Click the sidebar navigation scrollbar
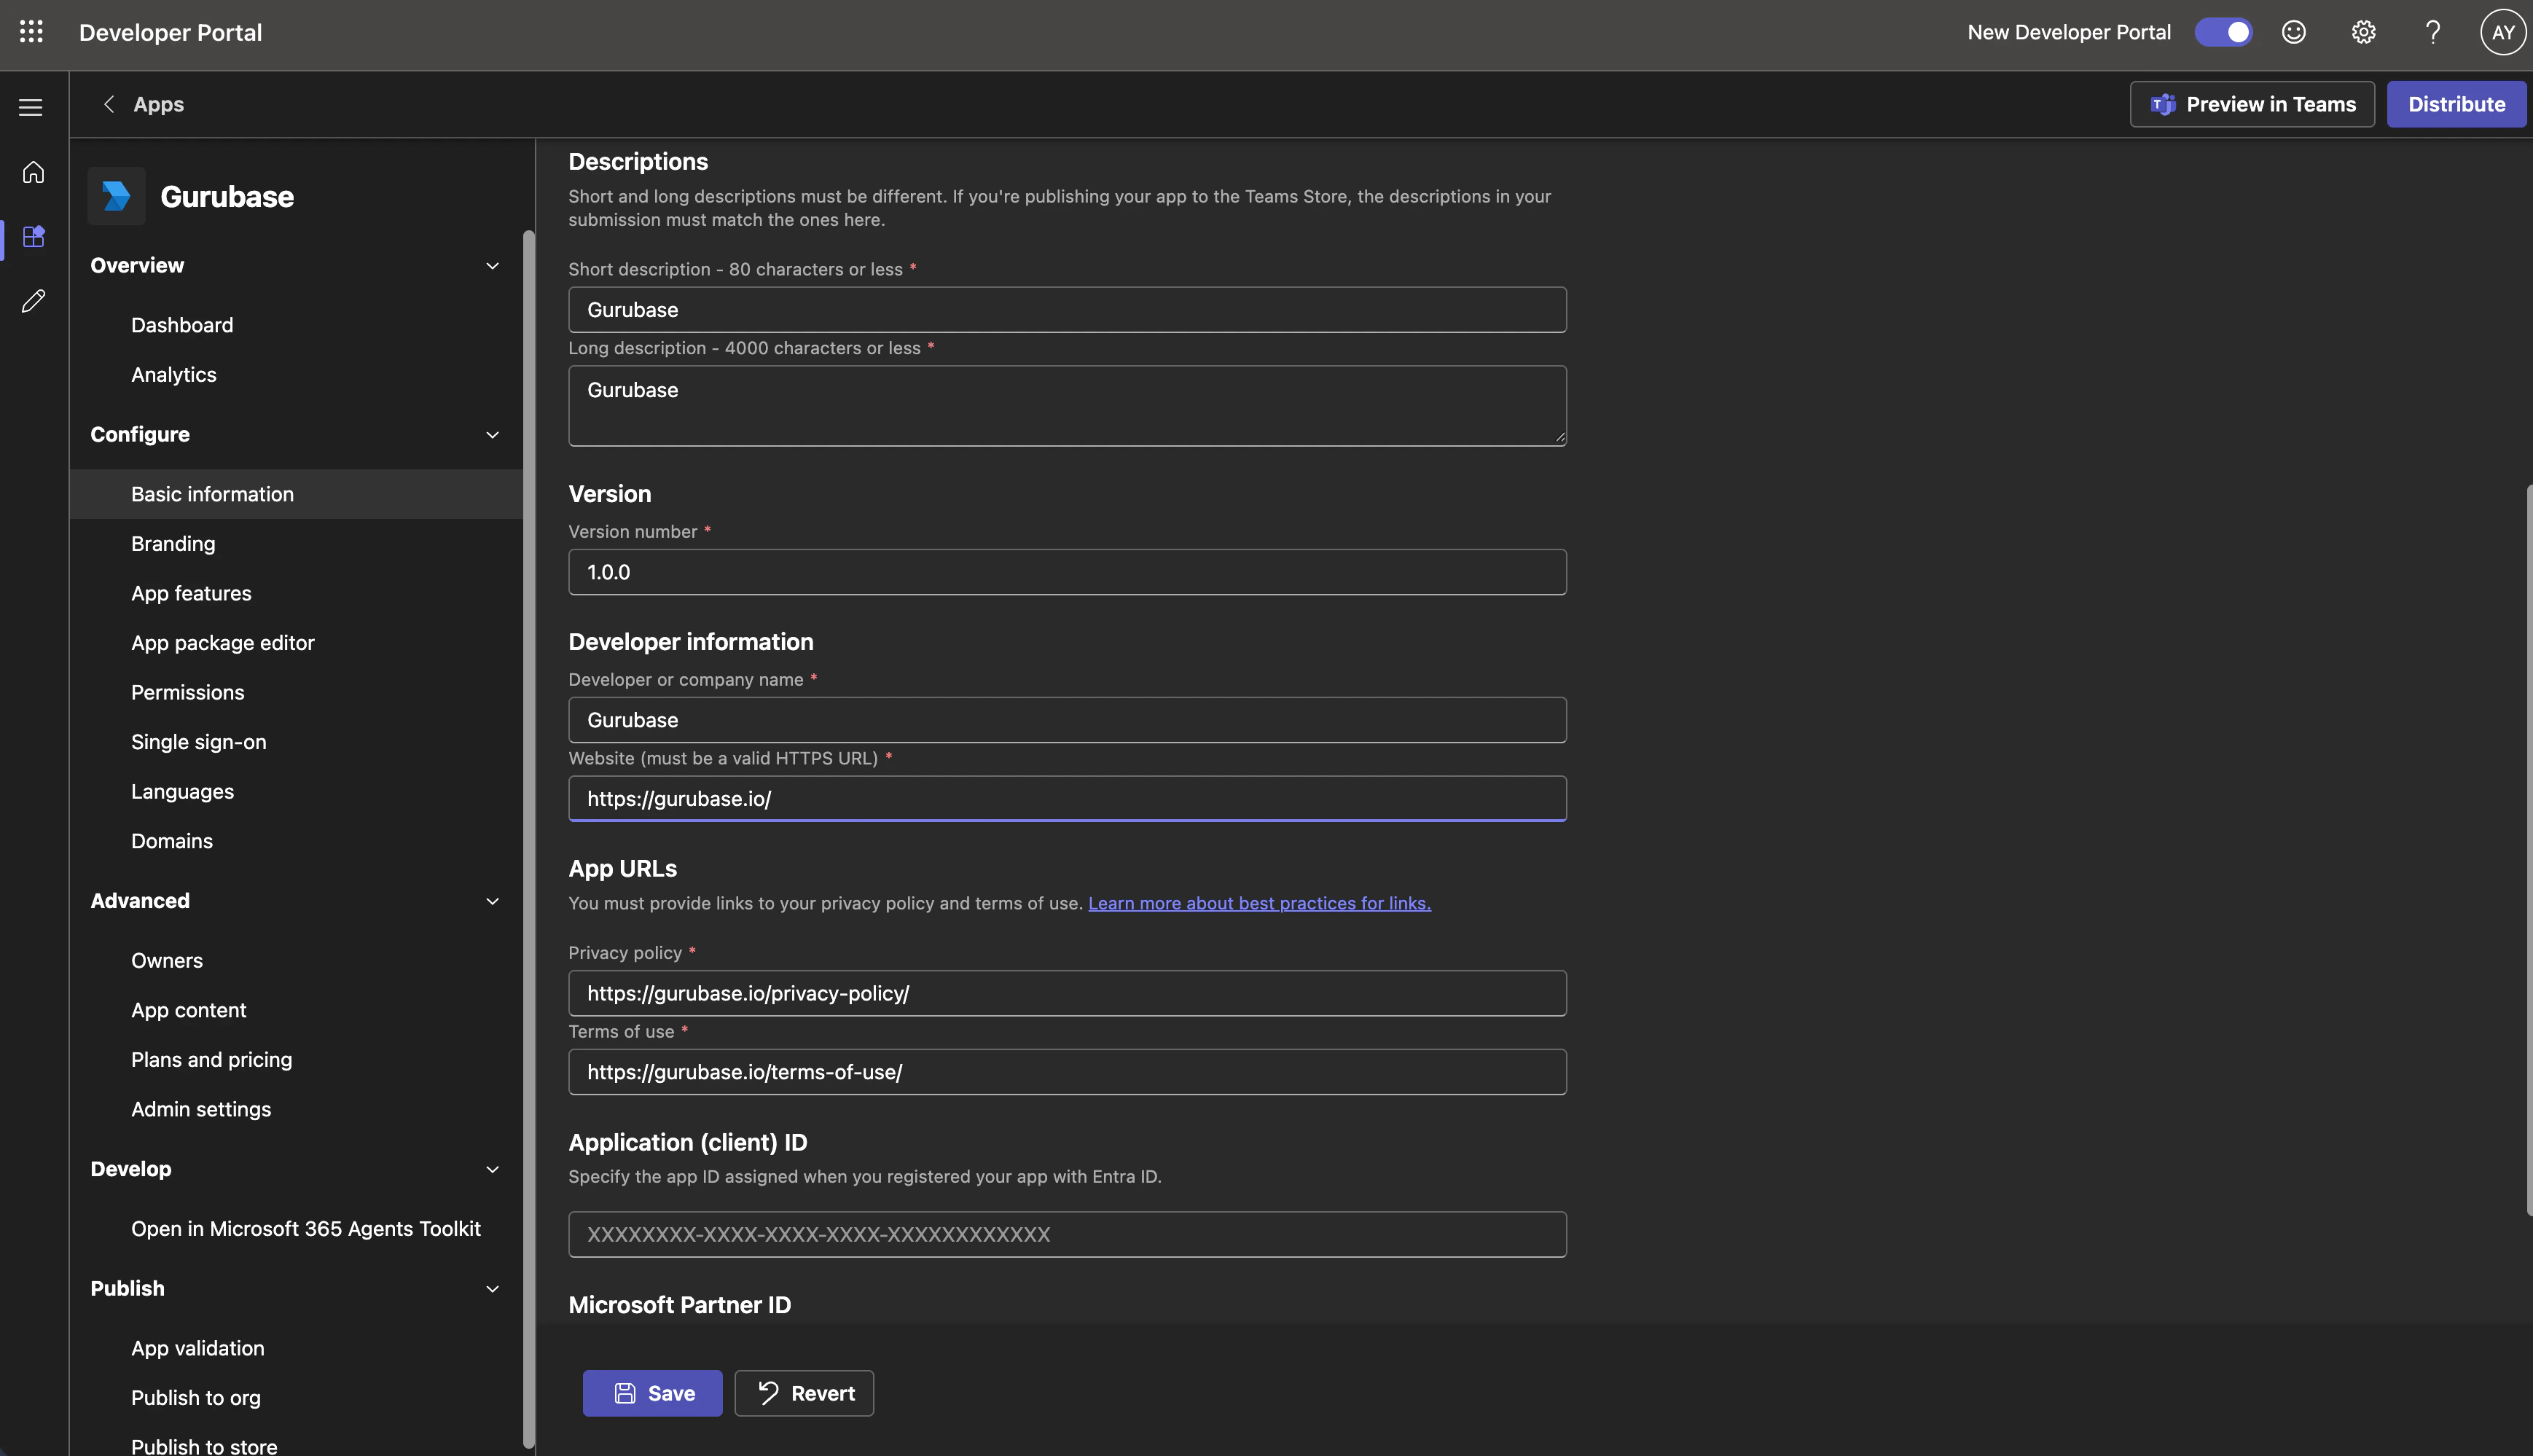The width and height of the screenshot is (2533, 1456). 528,838
